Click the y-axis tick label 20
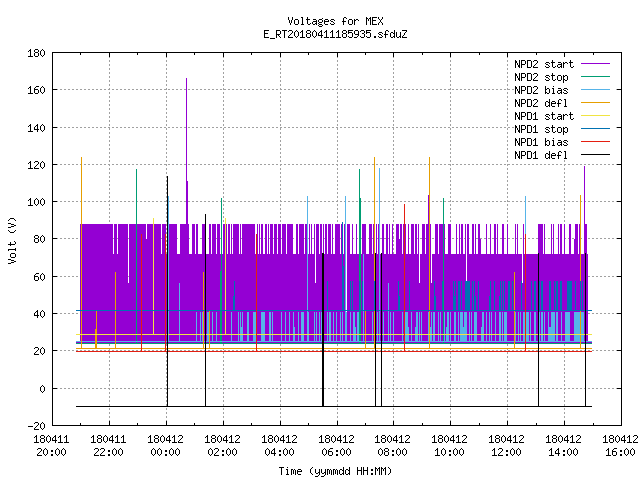 click(x=39, y=351)
